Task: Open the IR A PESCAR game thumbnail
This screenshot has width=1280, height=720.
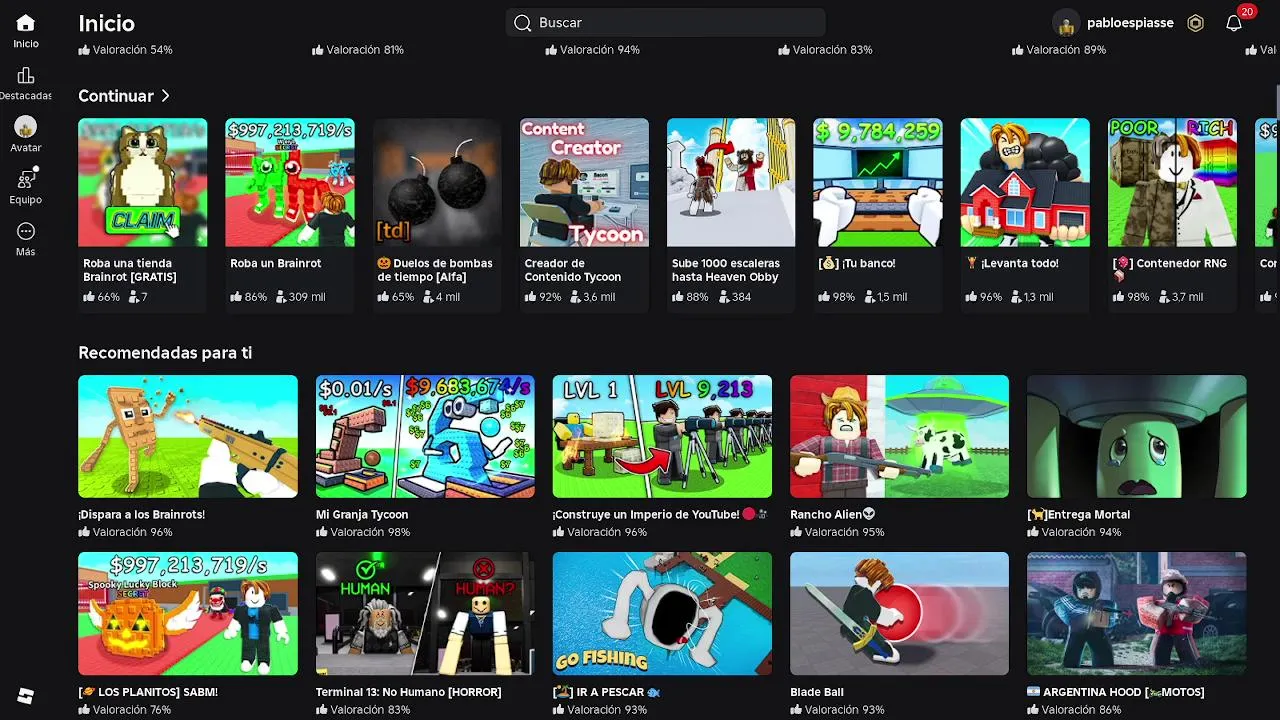Action: click(662, 613)
